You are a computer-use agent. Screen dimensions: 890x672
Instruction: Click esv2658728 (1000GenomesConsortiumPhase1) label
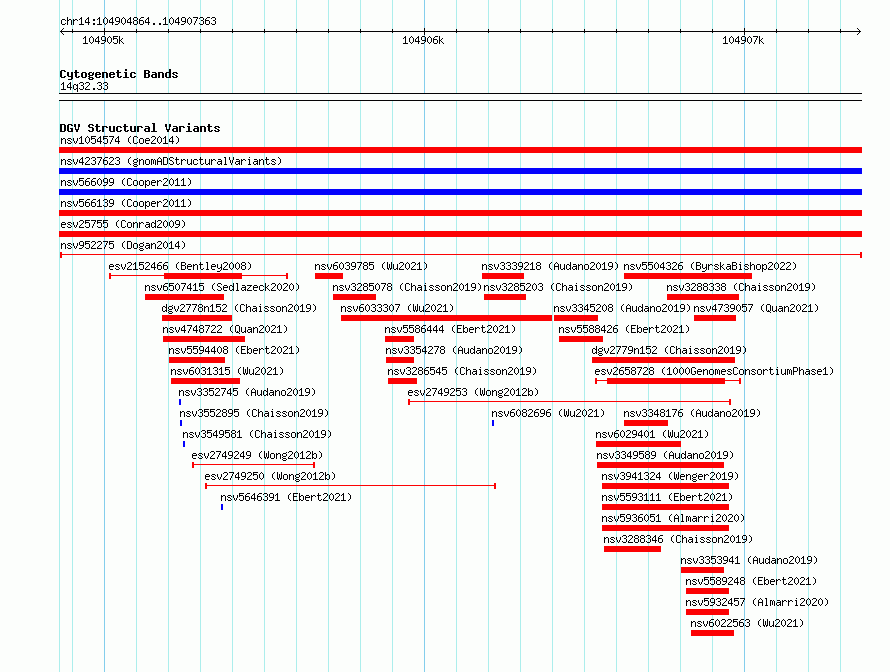click(x=714, y=371)
